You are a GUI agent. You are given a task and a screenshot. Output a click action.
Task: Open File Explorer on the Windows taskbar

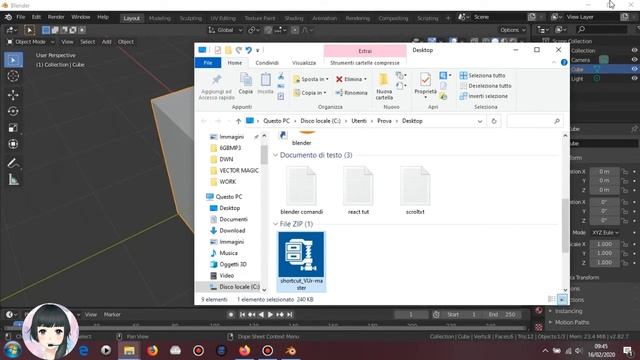129,351
